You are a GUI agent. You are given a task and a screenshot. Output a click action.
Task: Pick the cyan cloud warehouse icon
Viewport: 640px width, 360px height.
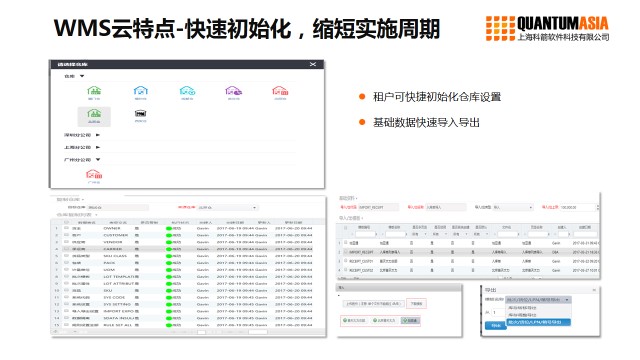[187, 91]
